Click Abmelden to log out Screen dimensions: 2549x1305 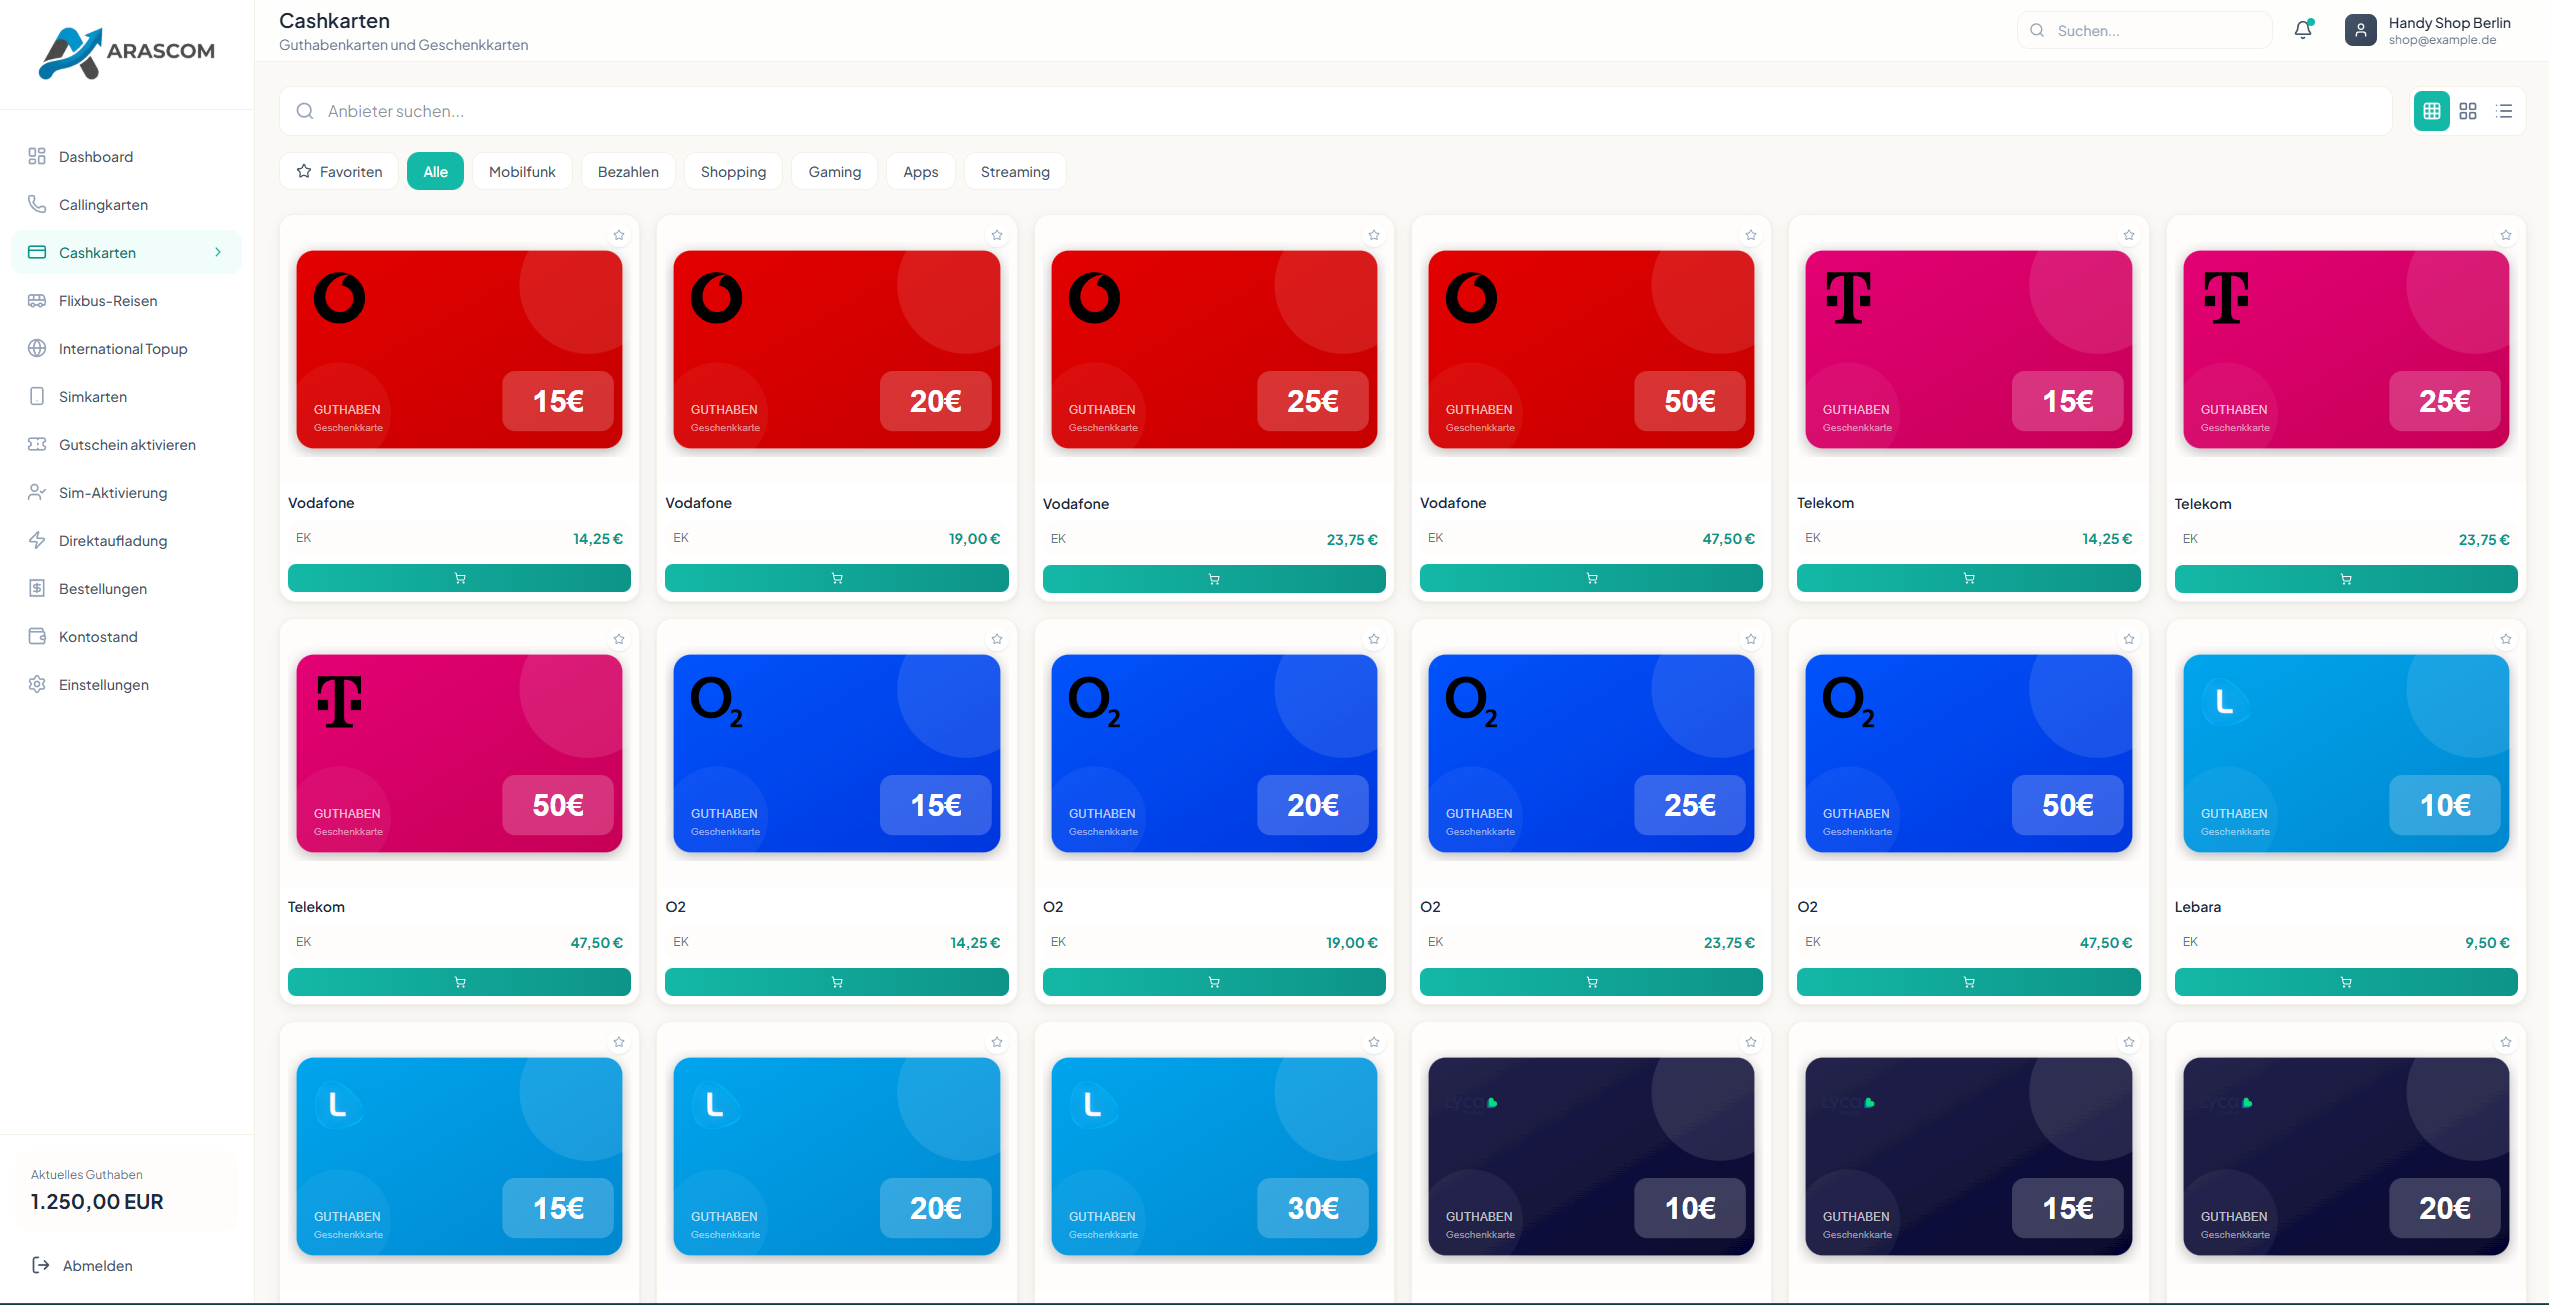point(97,1266)
